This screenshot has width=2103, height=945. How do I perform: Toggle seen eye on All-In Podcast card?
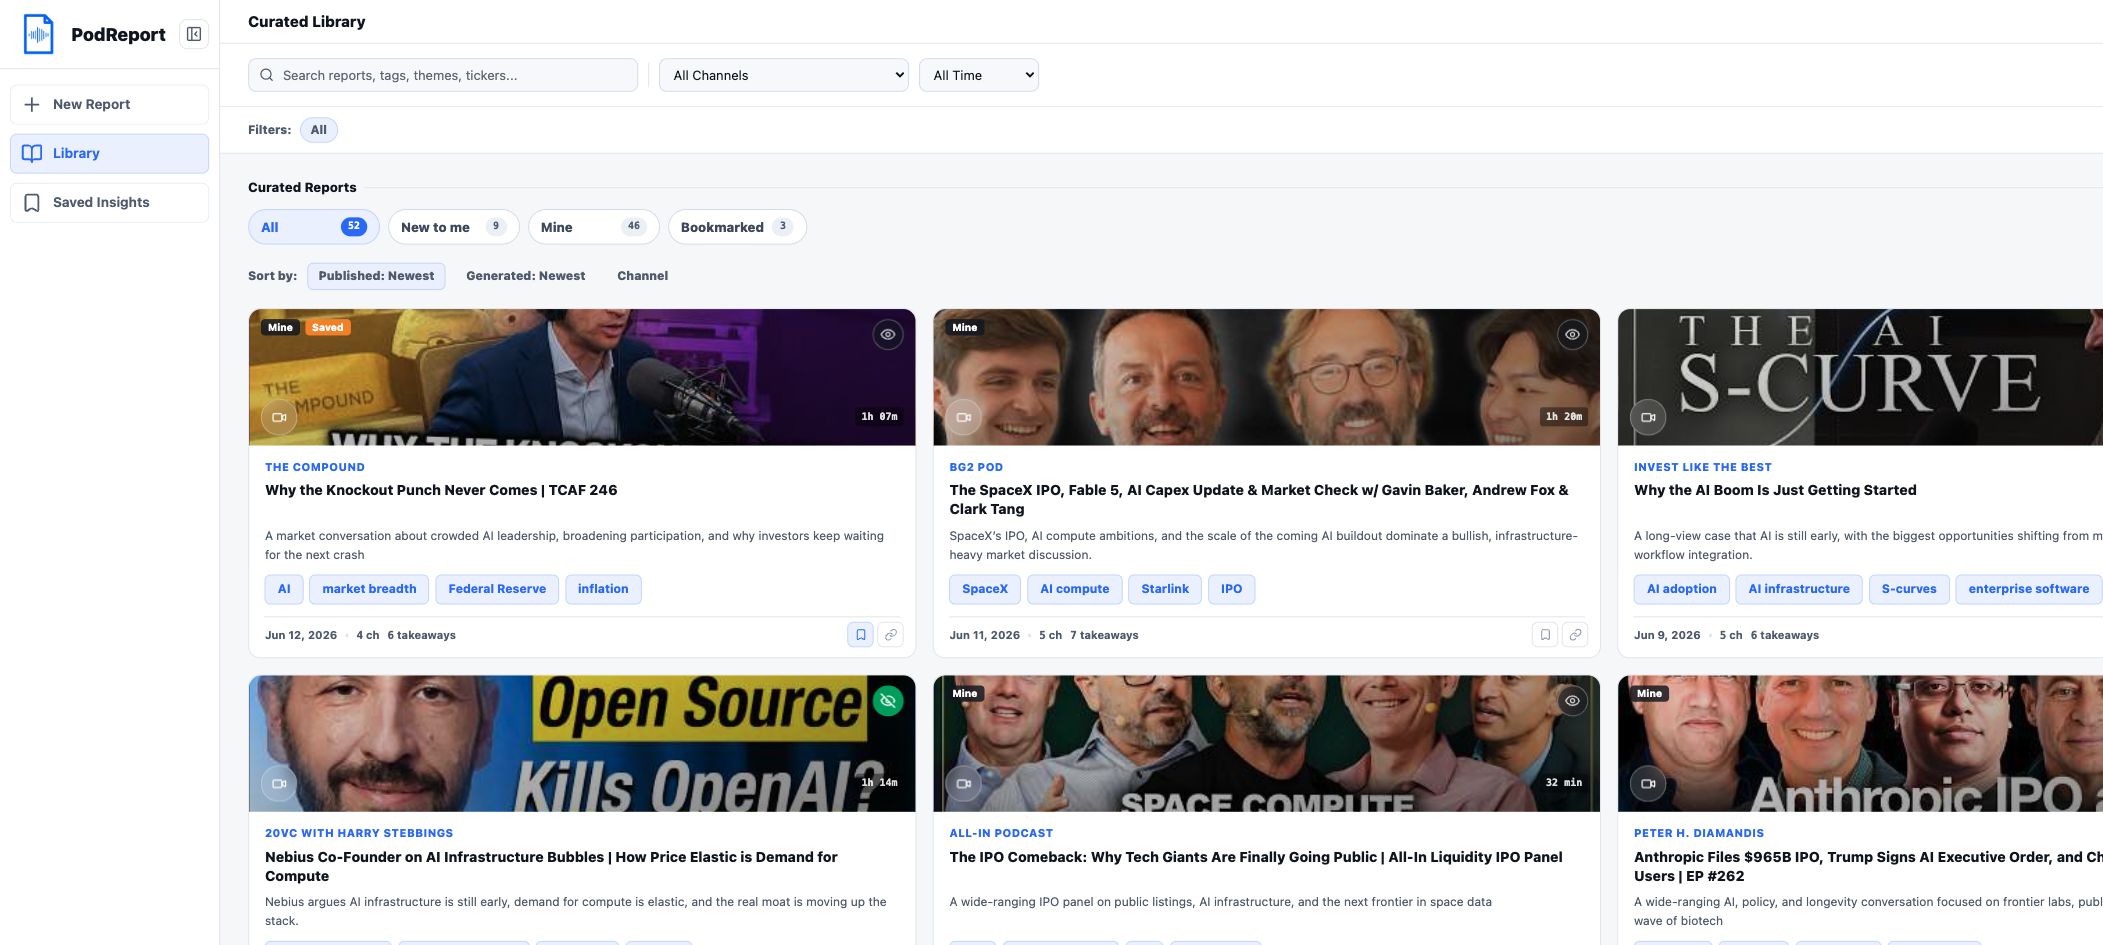(x=1572, y=700)
